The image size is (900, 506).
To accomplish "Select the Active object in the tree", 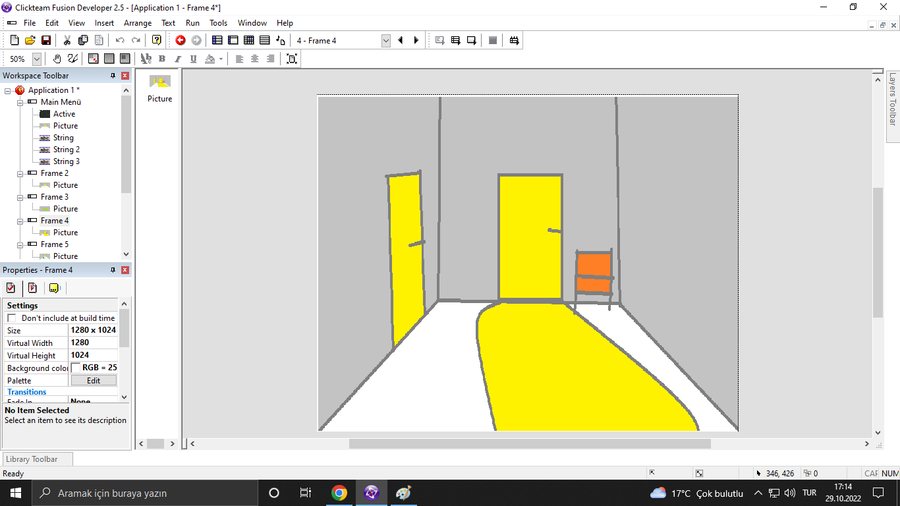I will point(64,114).
